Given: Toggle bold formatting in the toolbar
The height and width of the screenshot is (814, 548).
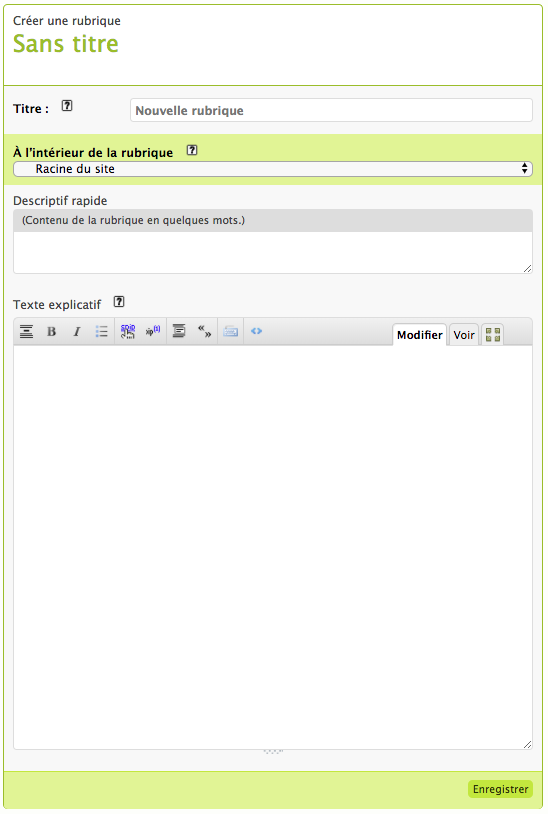Looking at the screenshot, I should [x=51, y=331].
